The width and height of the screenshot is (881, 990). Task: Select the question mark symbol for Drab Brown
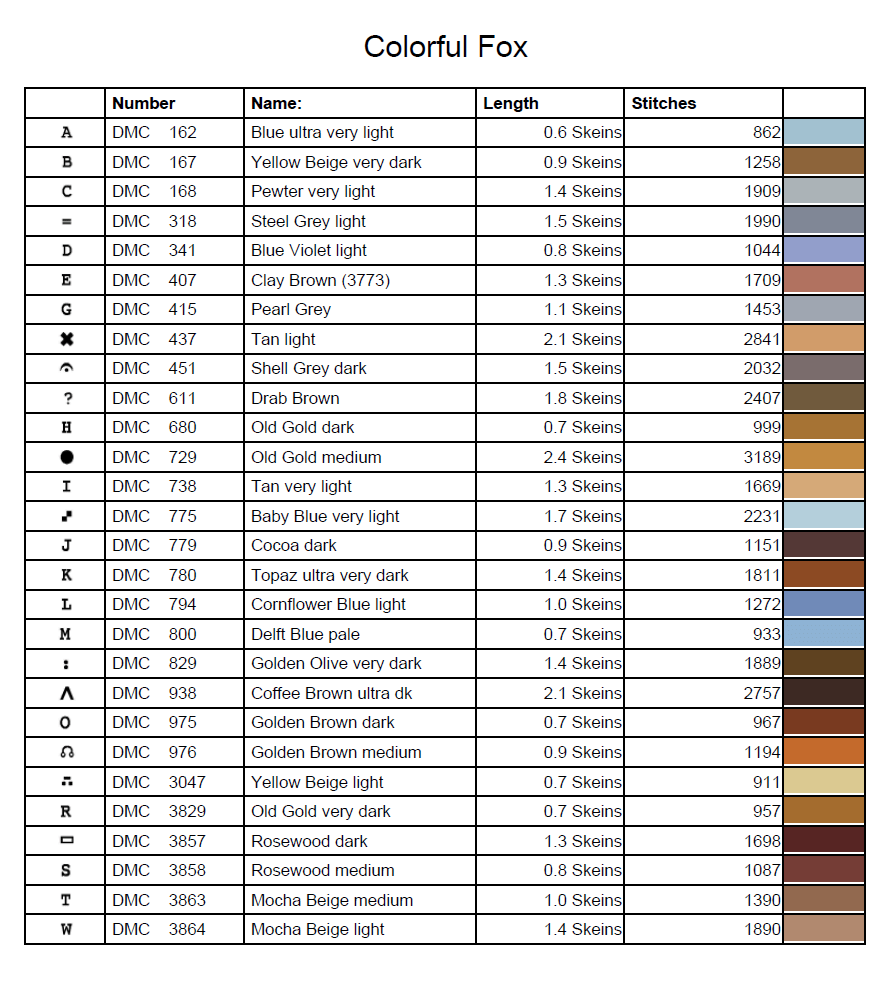(x=66, y=399)
